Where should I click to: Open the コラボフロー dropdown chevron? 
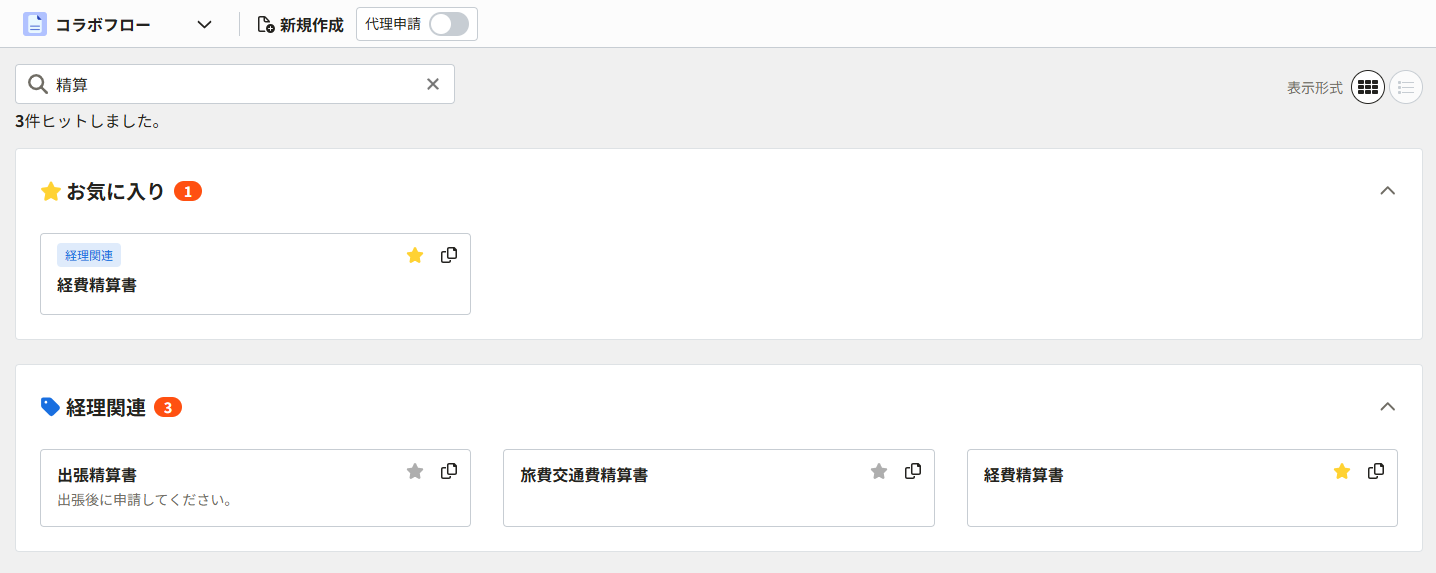204,25
